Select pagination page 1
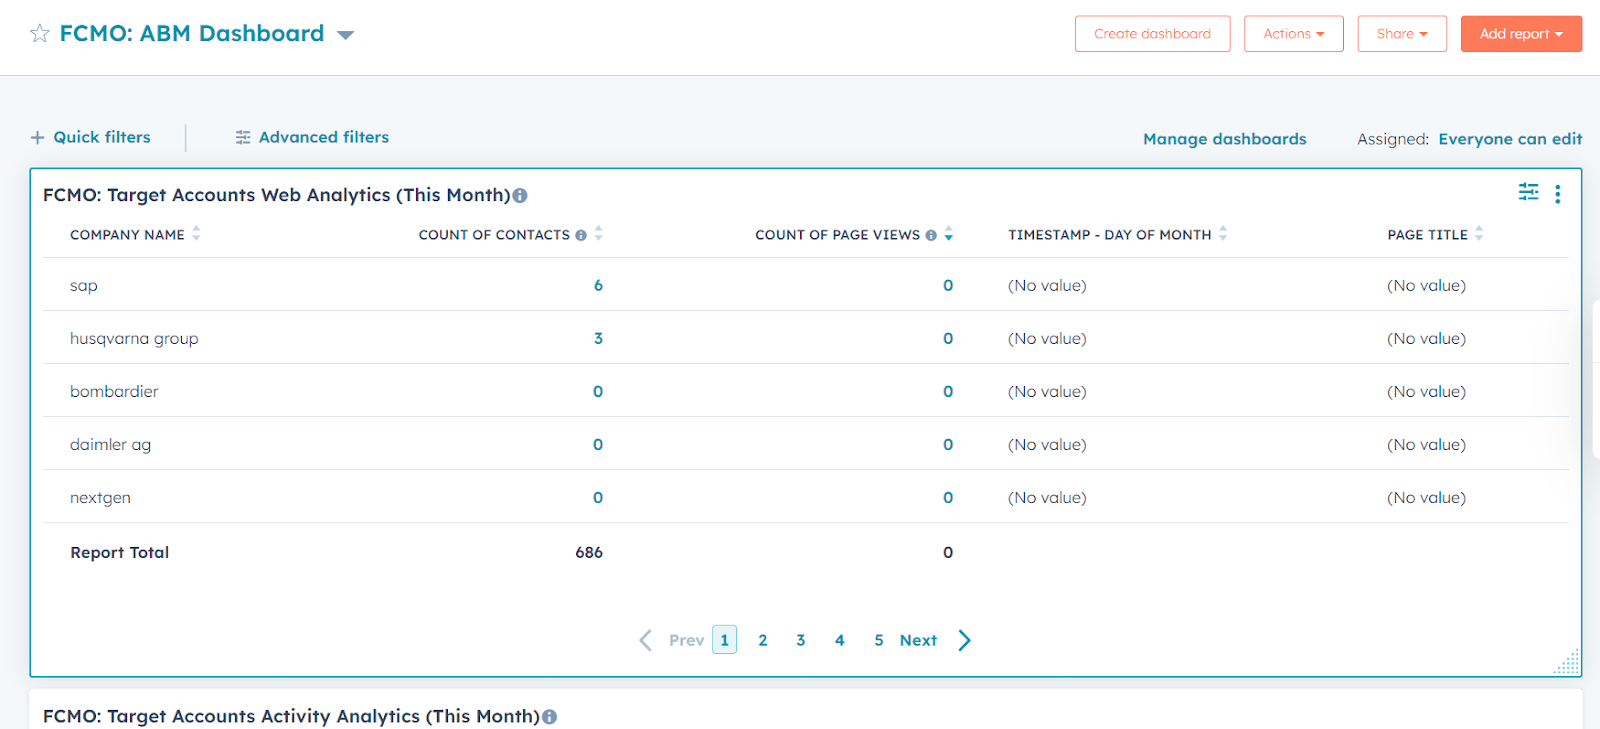 click(x=725, y=640)
